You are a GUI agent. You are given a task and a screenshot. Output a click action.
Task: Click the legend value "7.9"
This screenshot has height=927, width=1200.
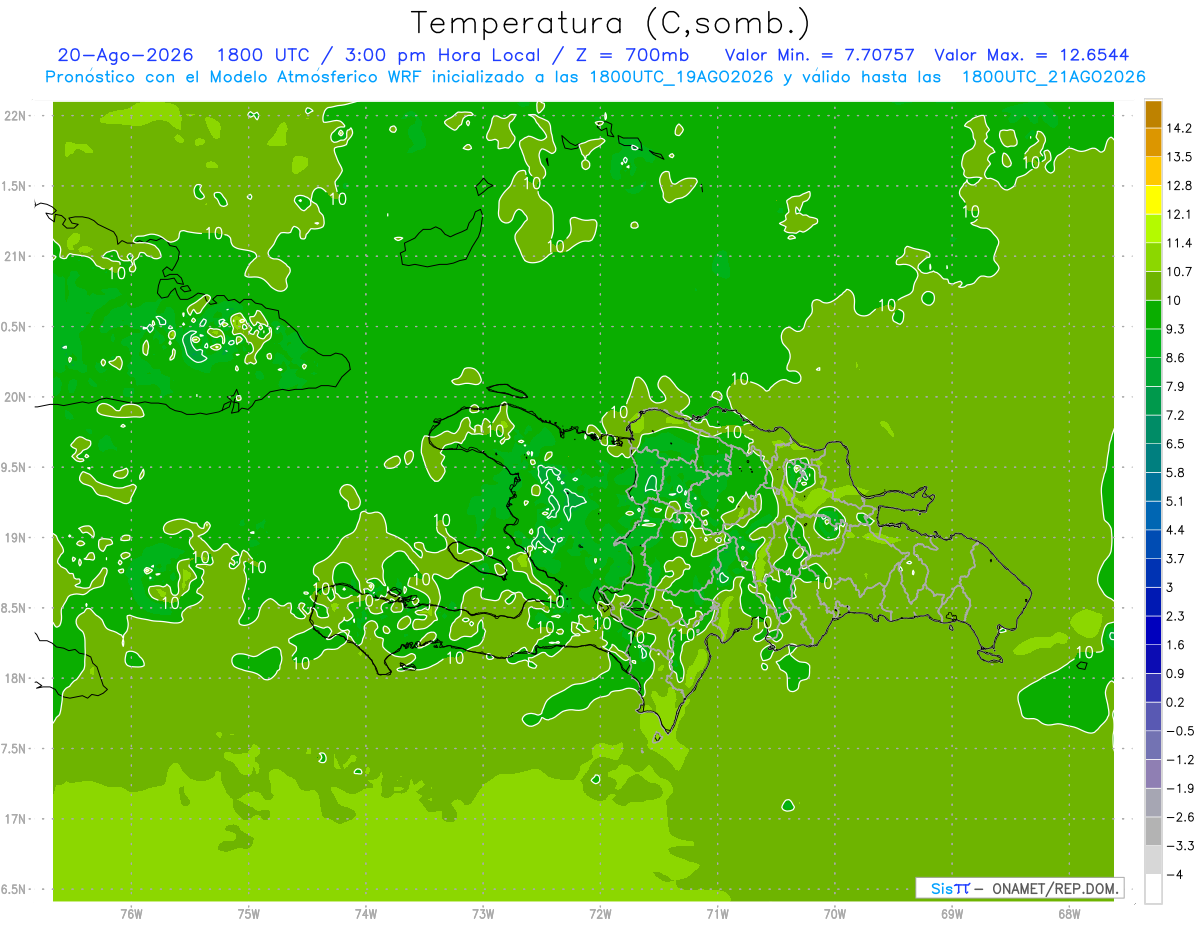(1177, 387)
